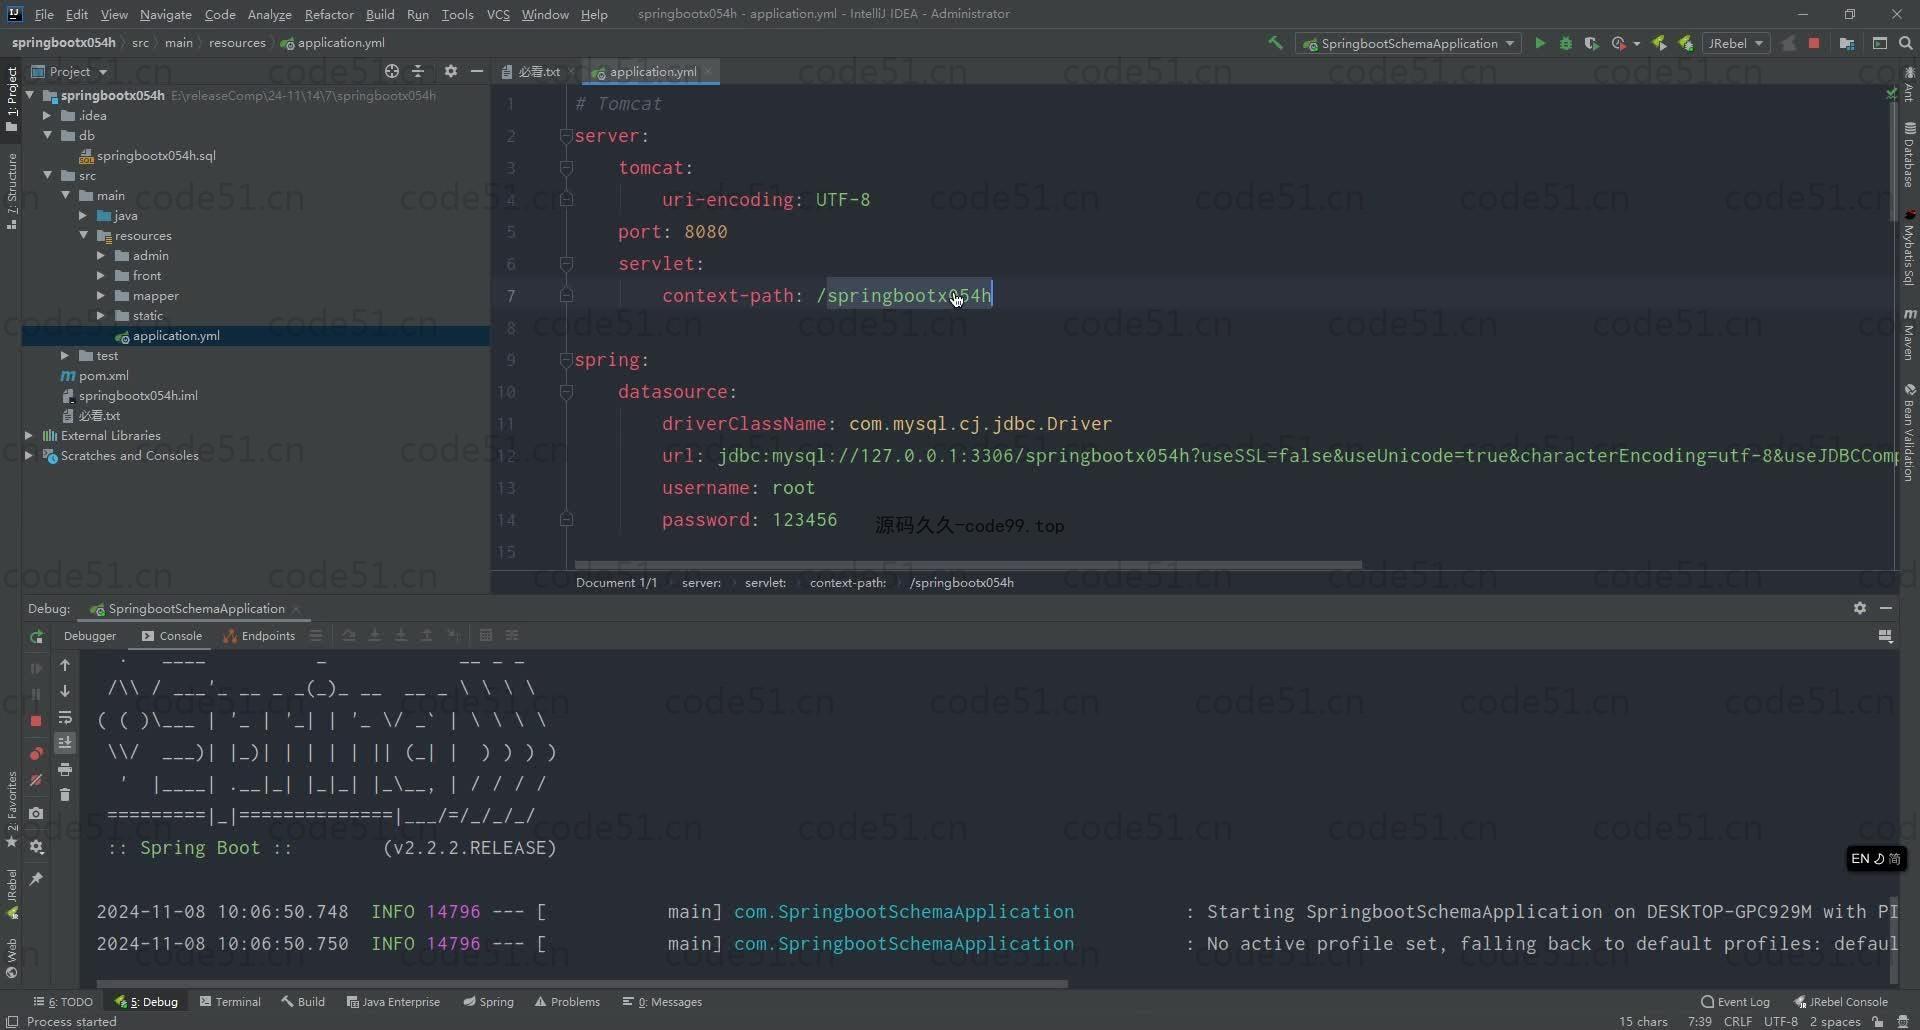1920x1030 pixels.
Task: Stop the running process in the top toolbar
Action: pos(1814,43)
